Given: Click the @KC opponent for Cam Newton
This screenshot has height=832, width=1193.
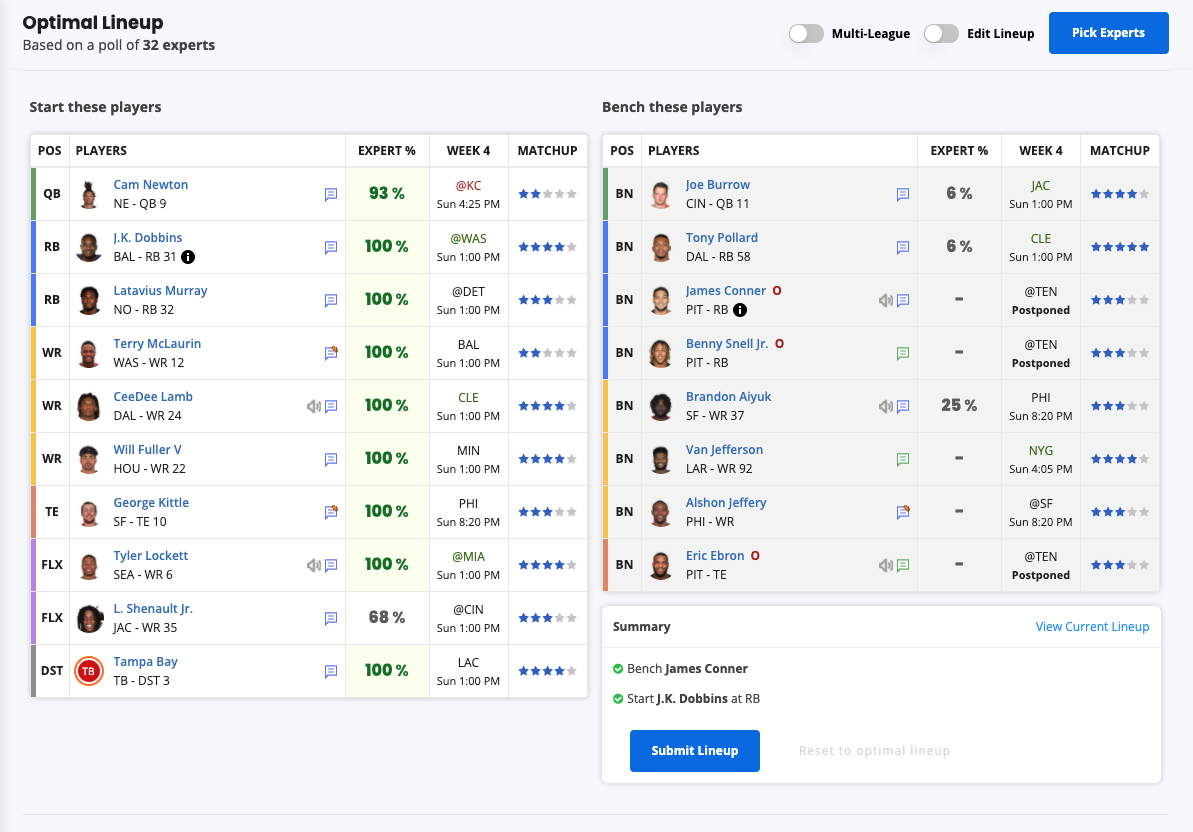Looking at the screenshot, I should [x=469, y=186].
